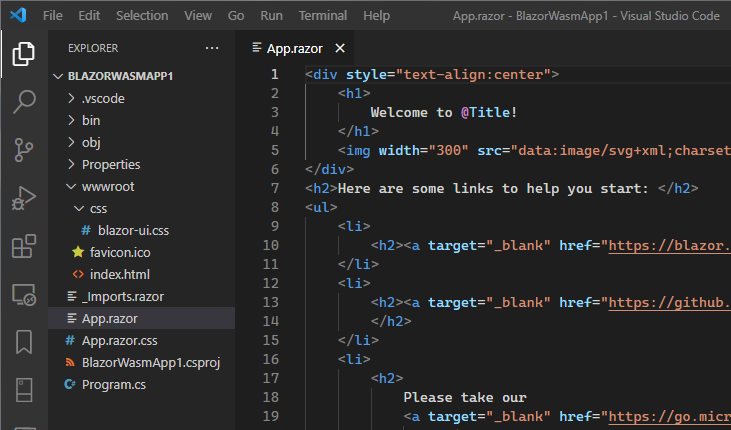
Task: Open favicon.ico in the explorer
Action: point(120,252)
